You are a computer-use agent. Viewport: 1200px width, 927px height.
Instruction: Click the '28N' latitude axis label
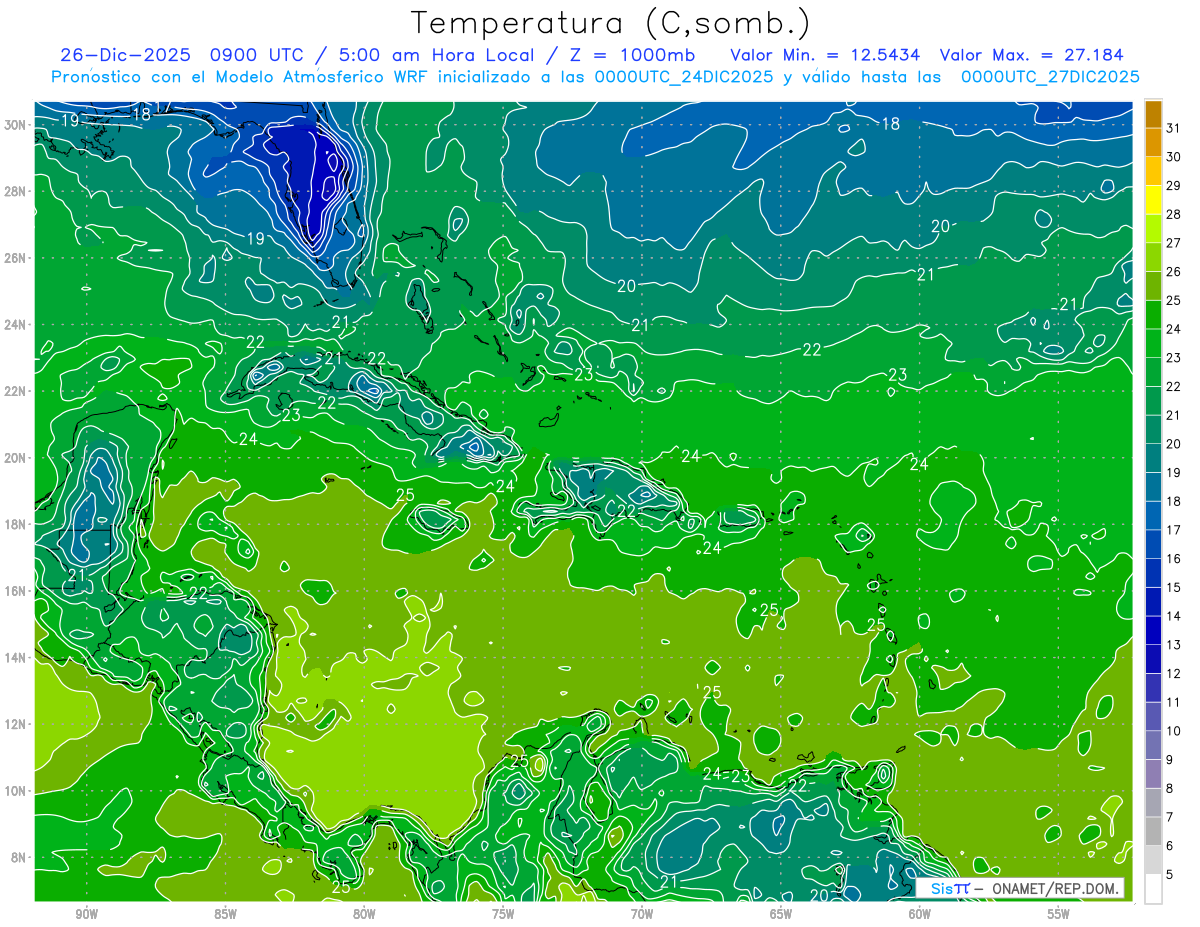tap(15, 191)
